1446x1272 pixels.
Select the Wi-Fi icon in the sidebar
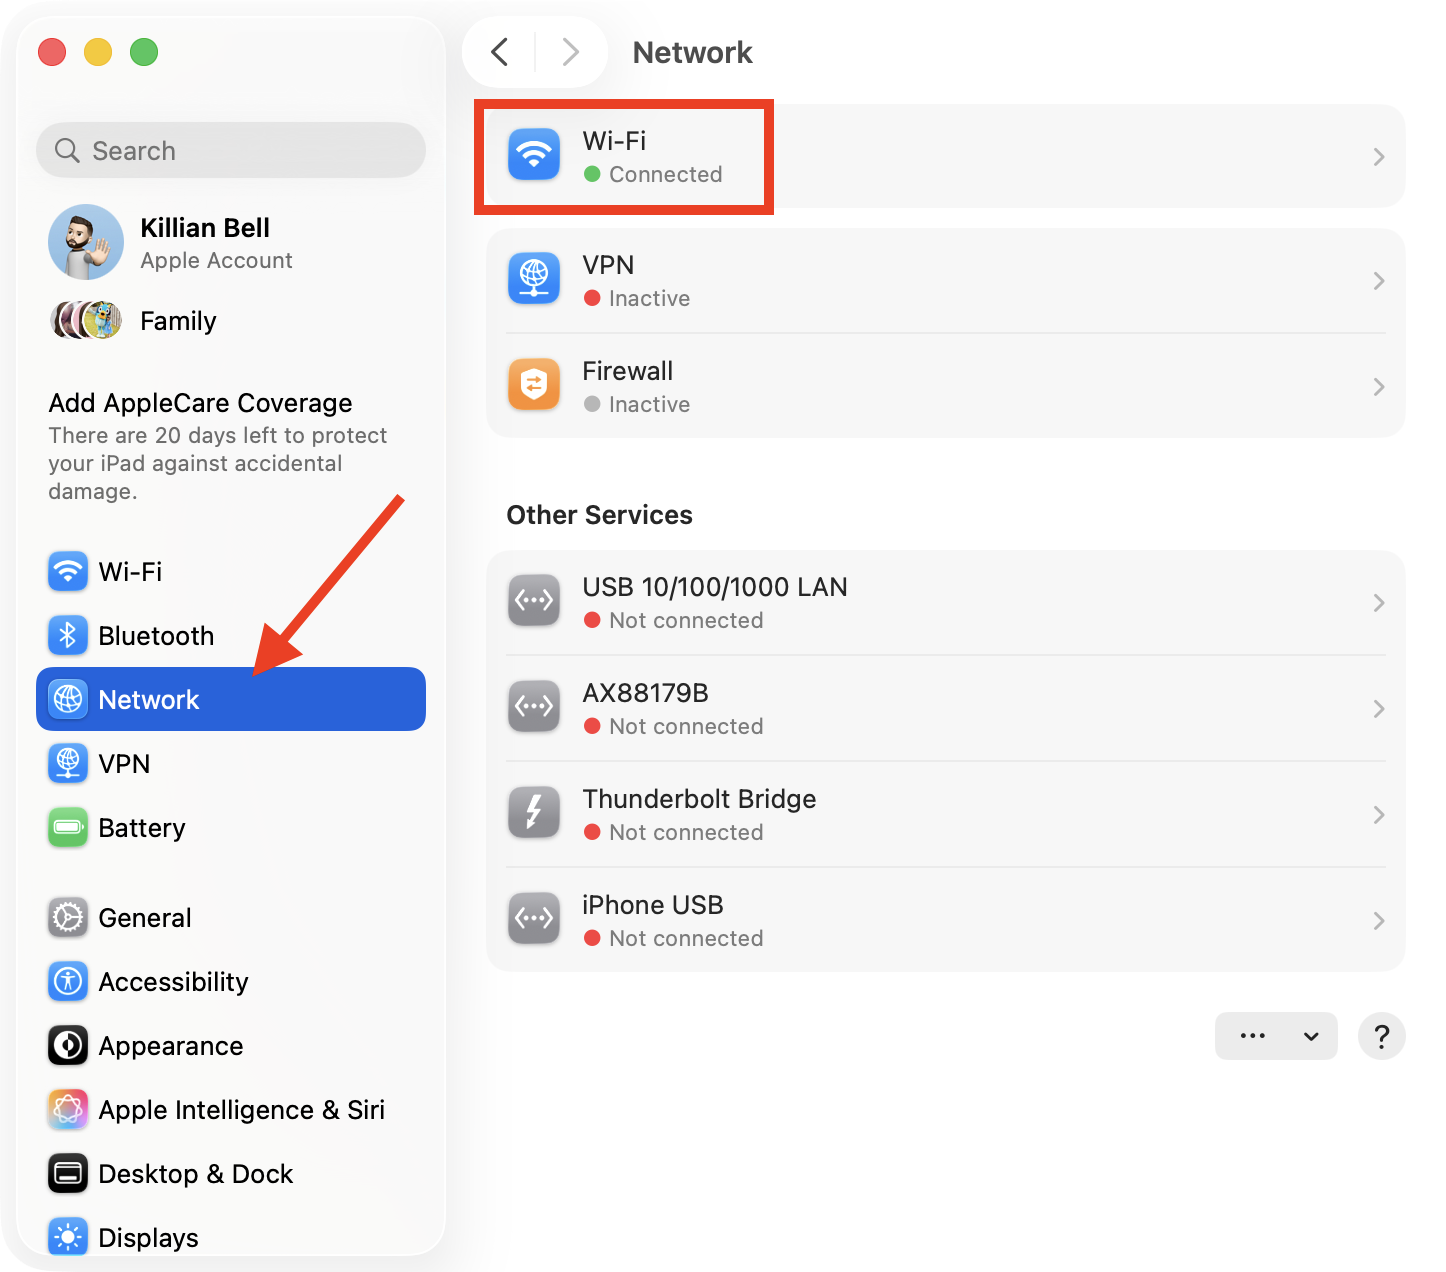pyautogui.click(x=67, y=571)
